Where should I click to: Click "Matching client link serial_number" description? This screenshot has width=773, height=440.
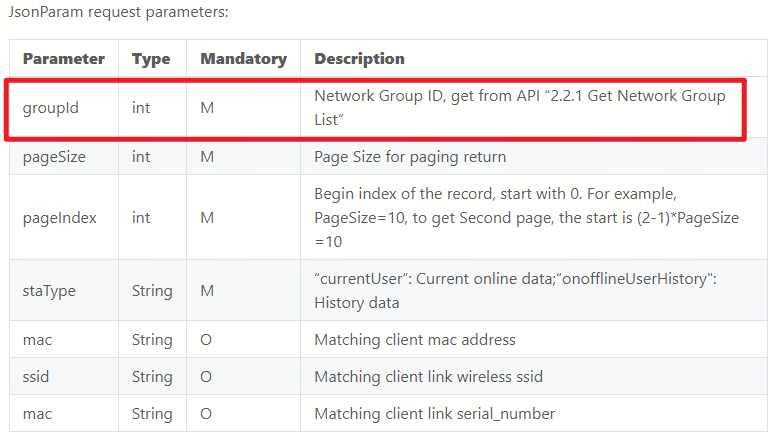tap(434, 413)
